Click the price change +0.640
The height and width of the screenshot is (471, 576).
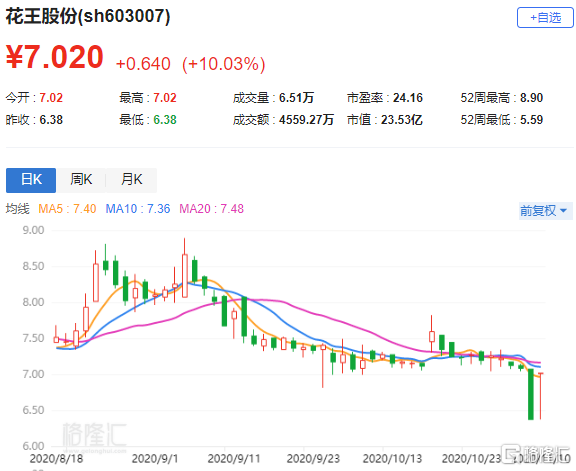pos(143,64)
